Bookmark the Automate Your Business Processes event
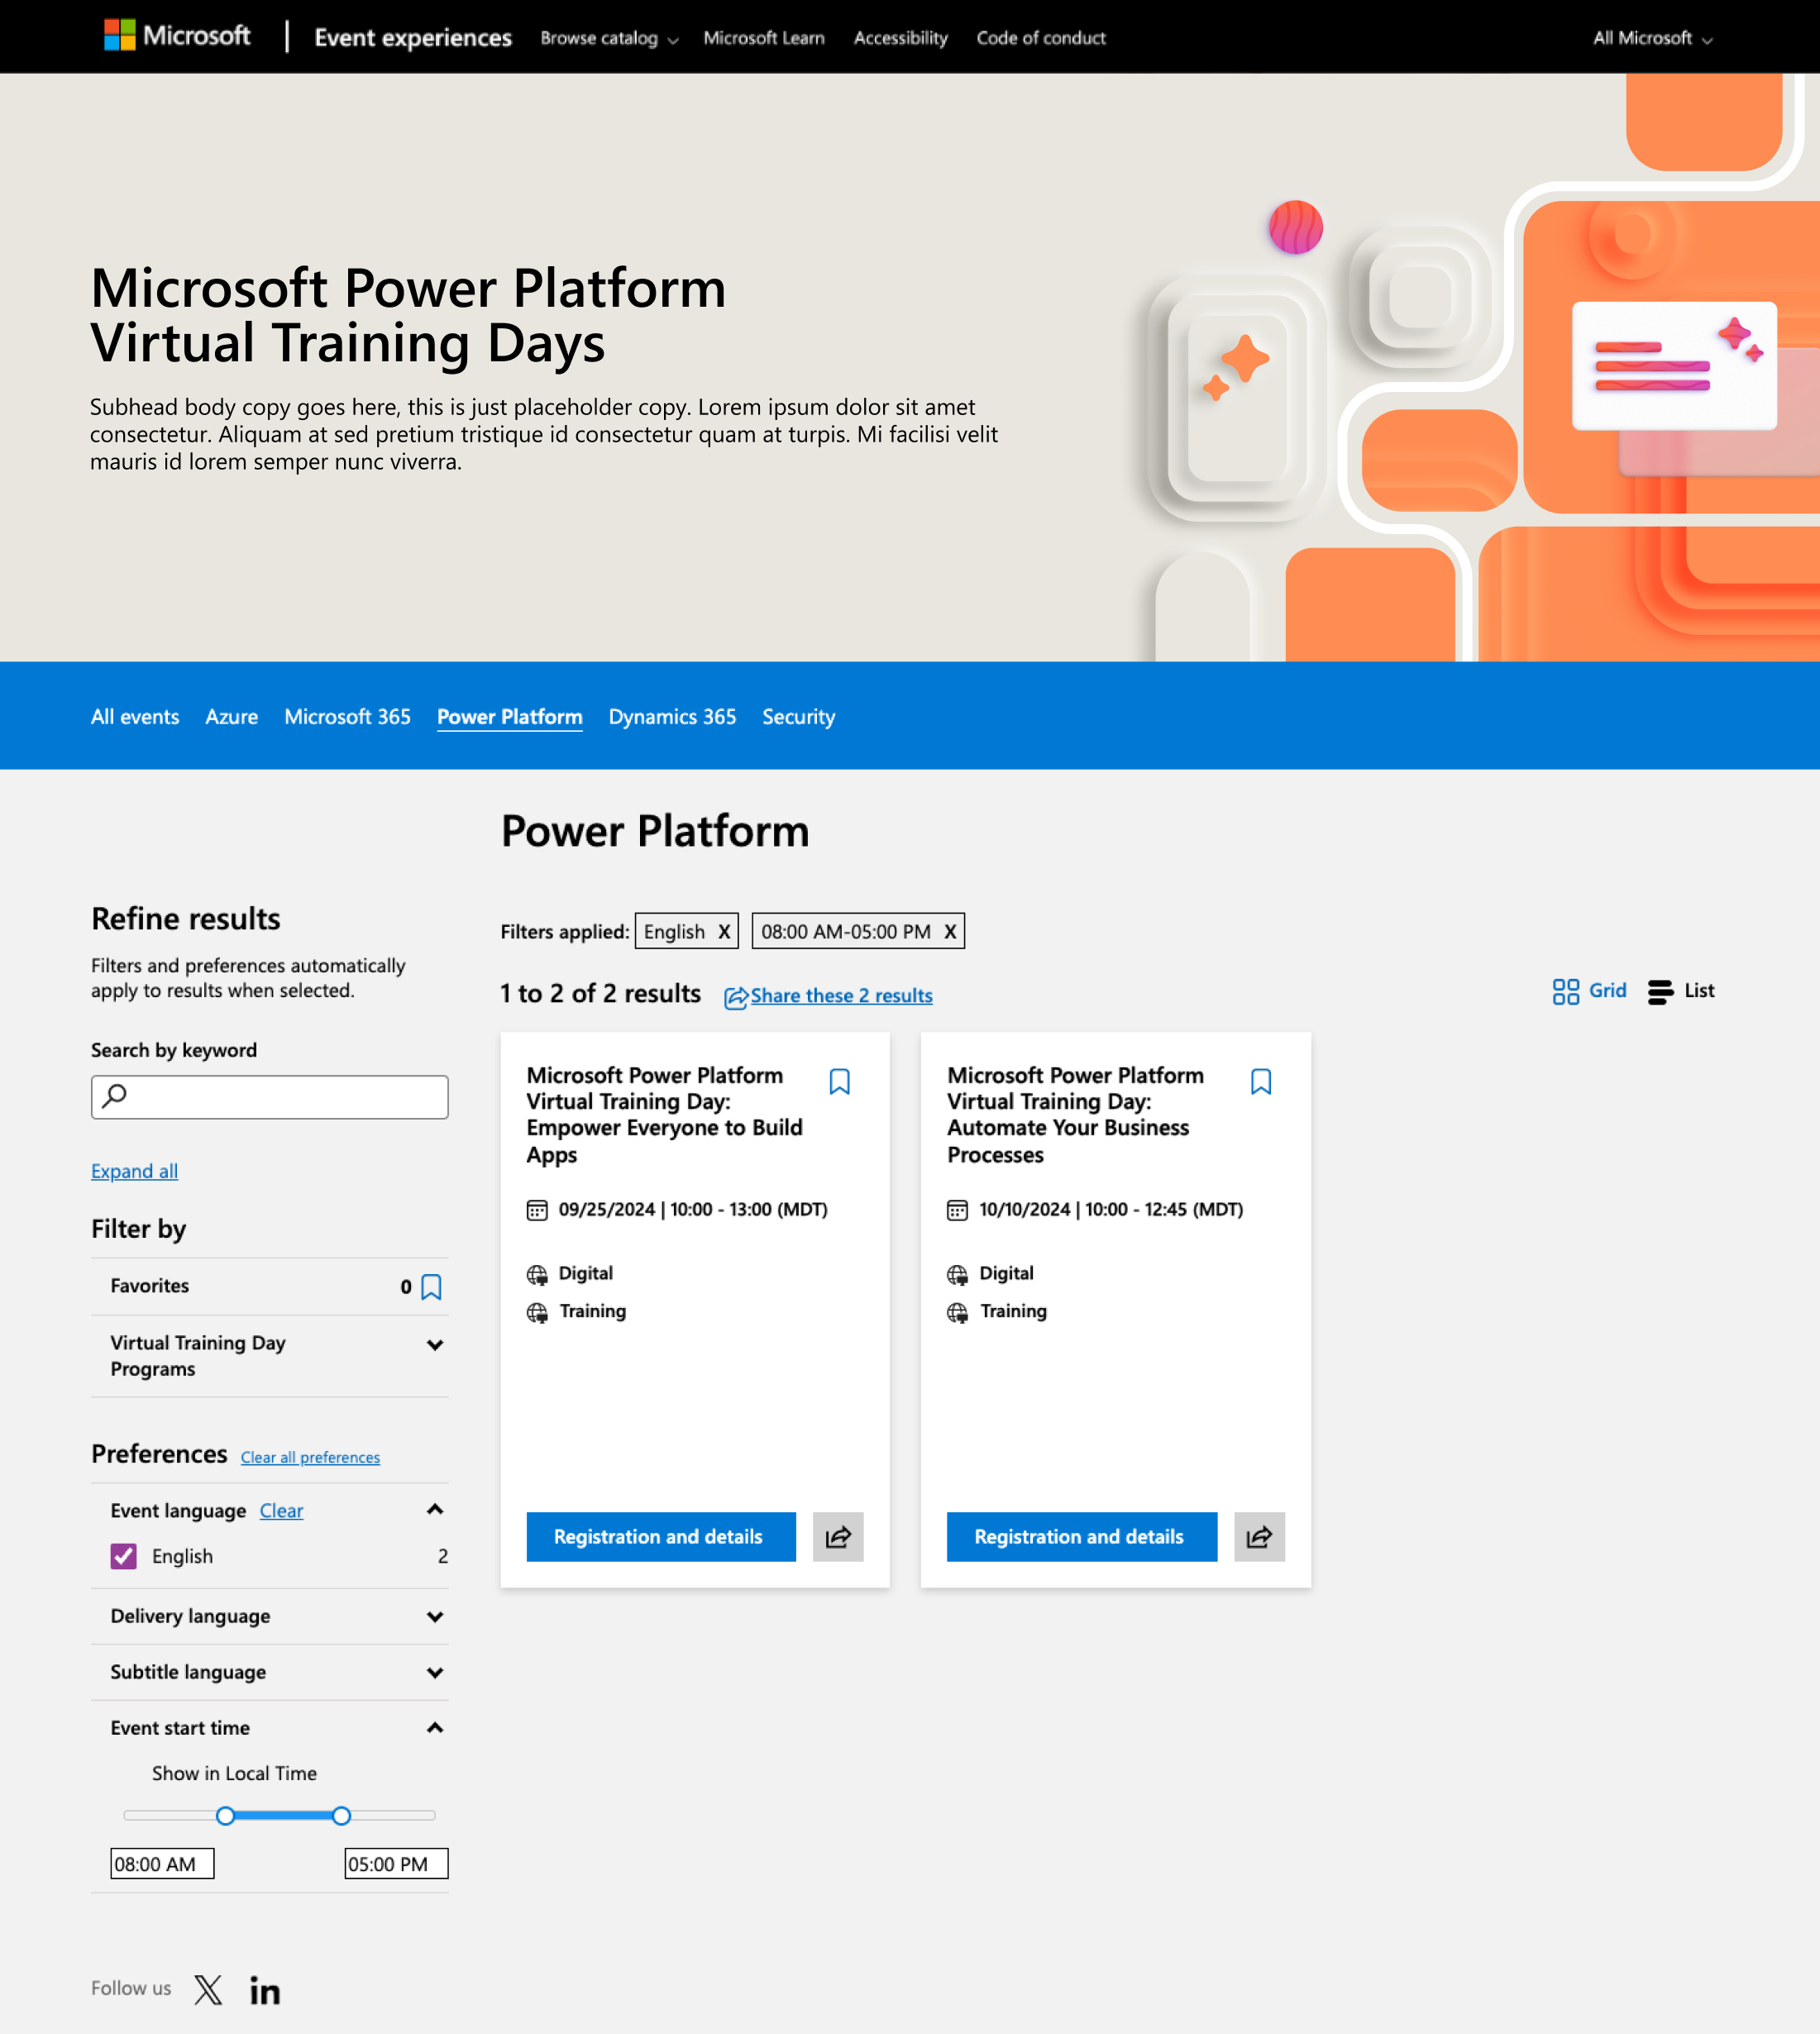This screenshot has width=1820, height=2034. [1260, 1081]
